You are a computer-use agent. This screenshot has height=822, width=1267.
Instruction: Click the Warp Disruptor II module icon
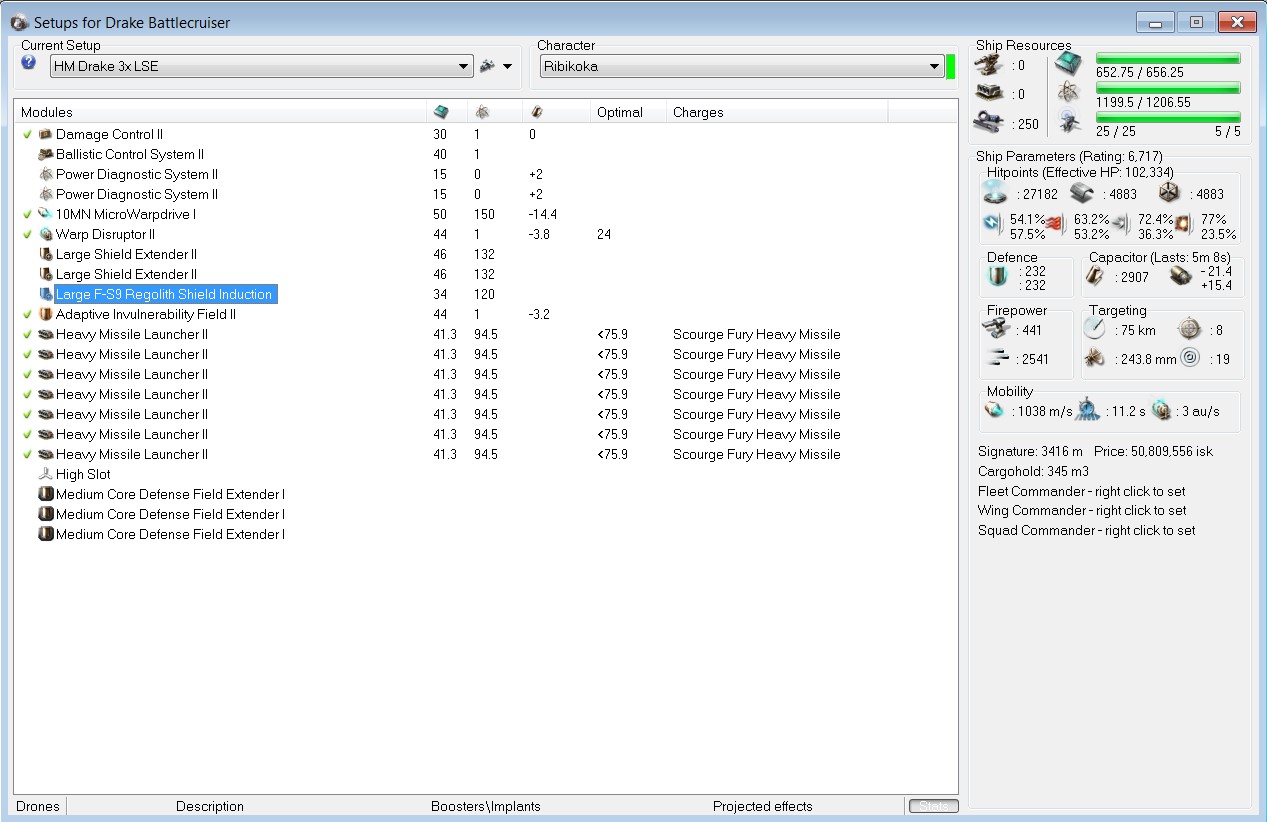[x=45, y=234]
